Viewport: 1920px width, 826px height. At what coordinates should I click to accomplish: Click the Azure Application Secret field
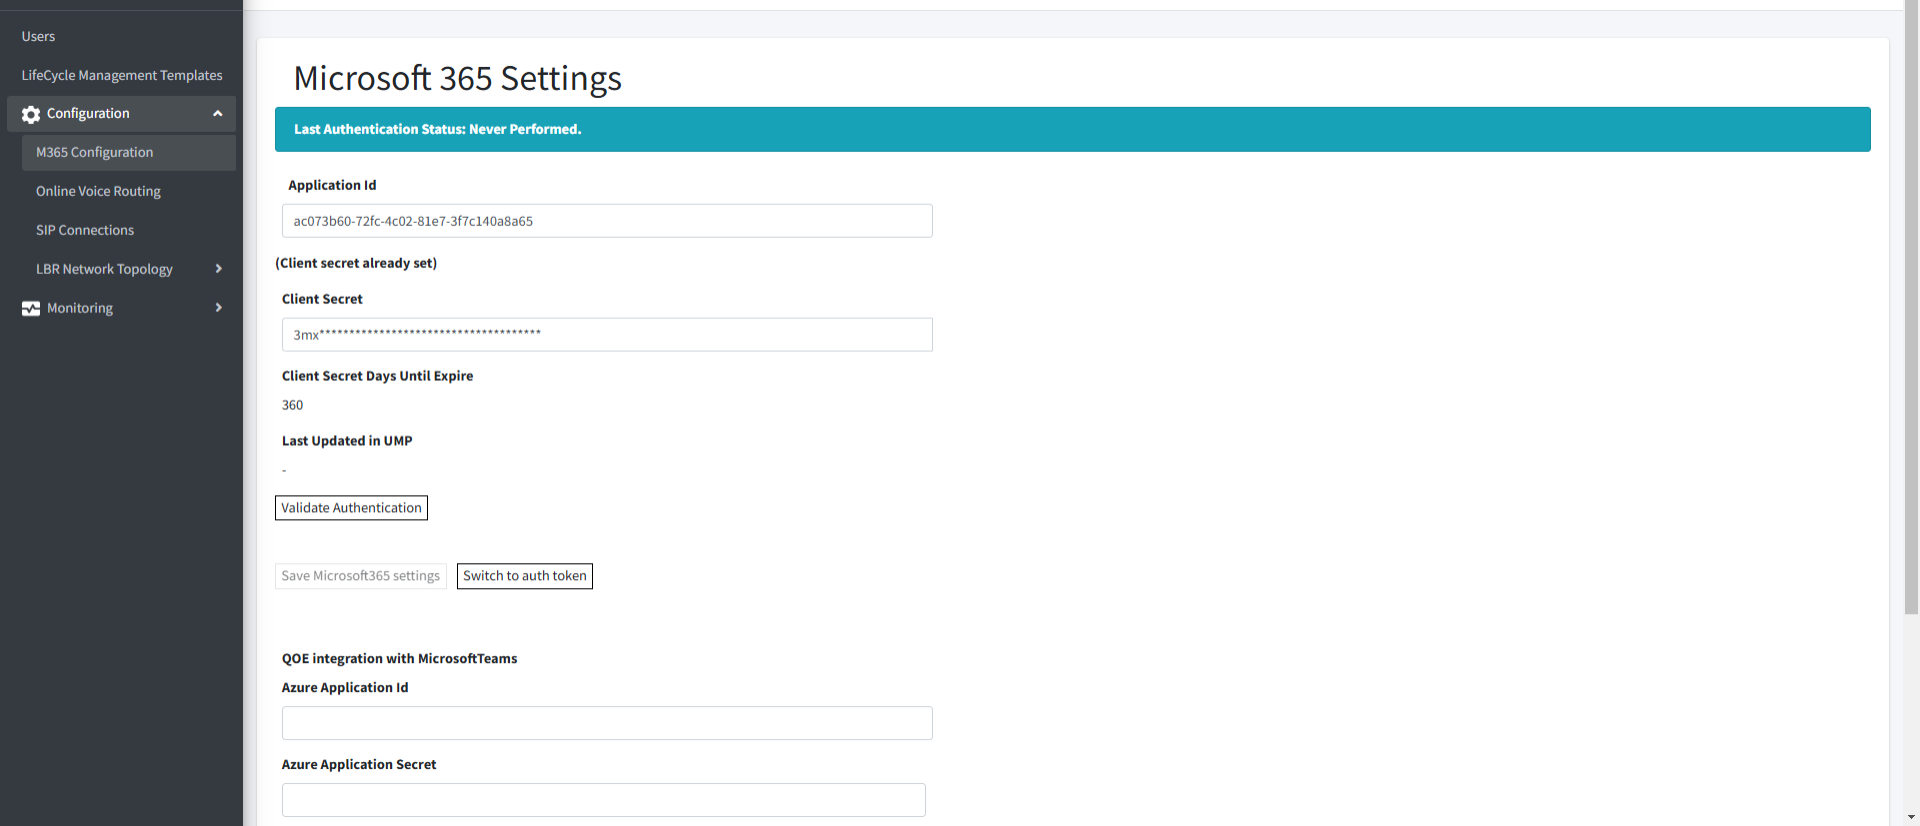coord(603,800)
